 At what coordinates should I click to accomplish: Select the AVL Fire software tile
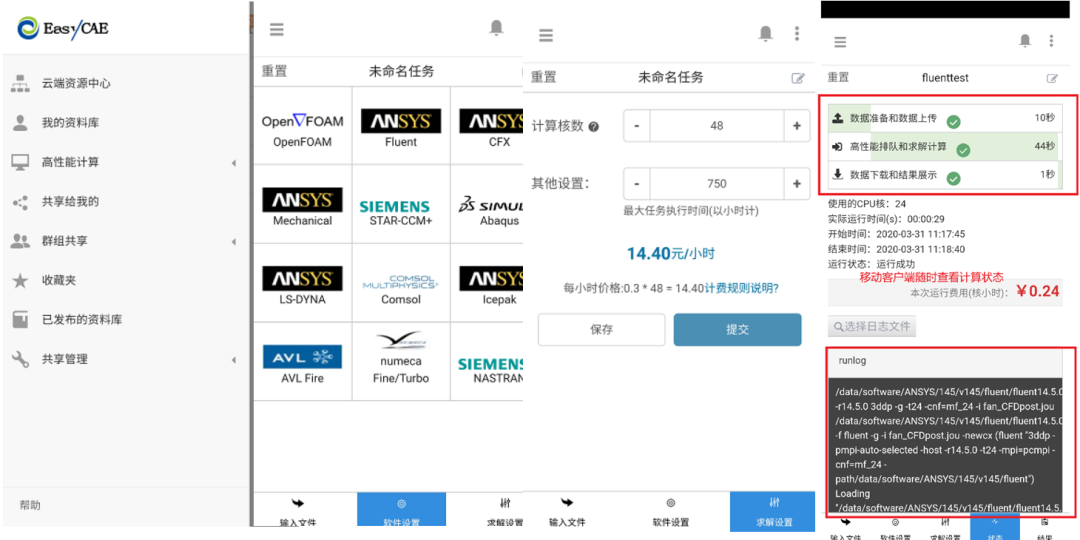302,361
